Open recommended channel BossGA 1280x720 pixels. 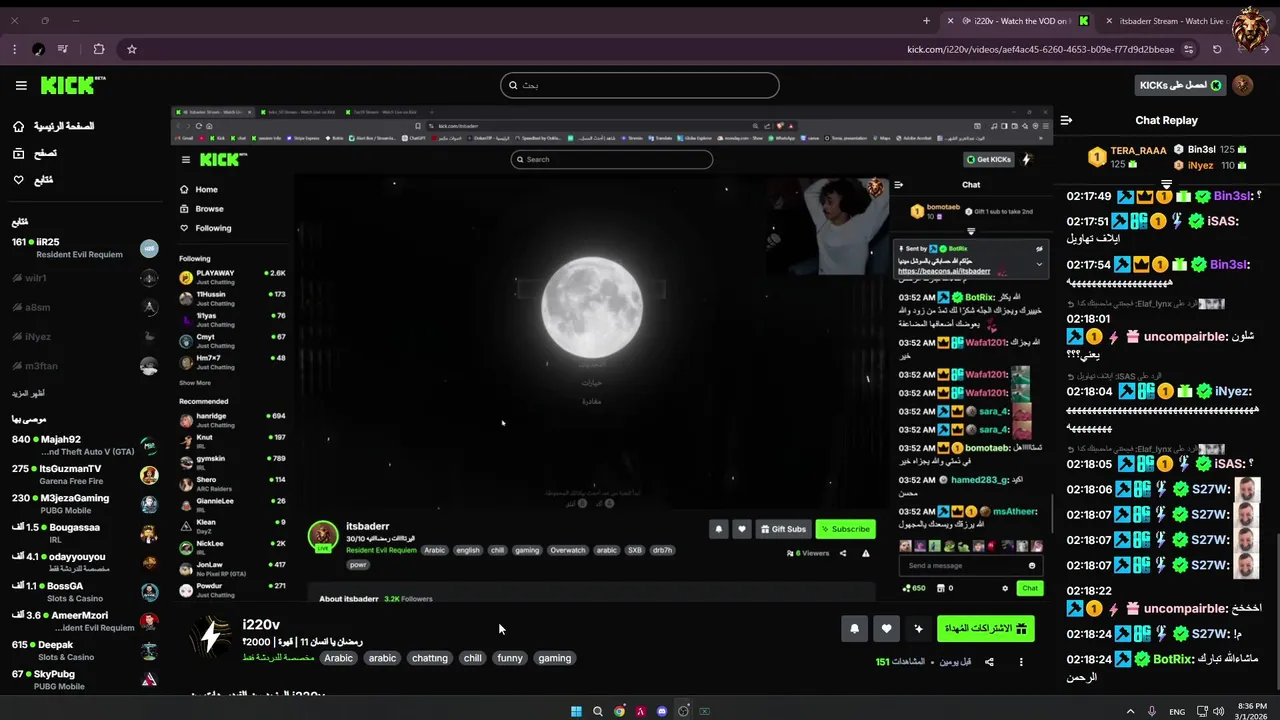tap(84, 591)
